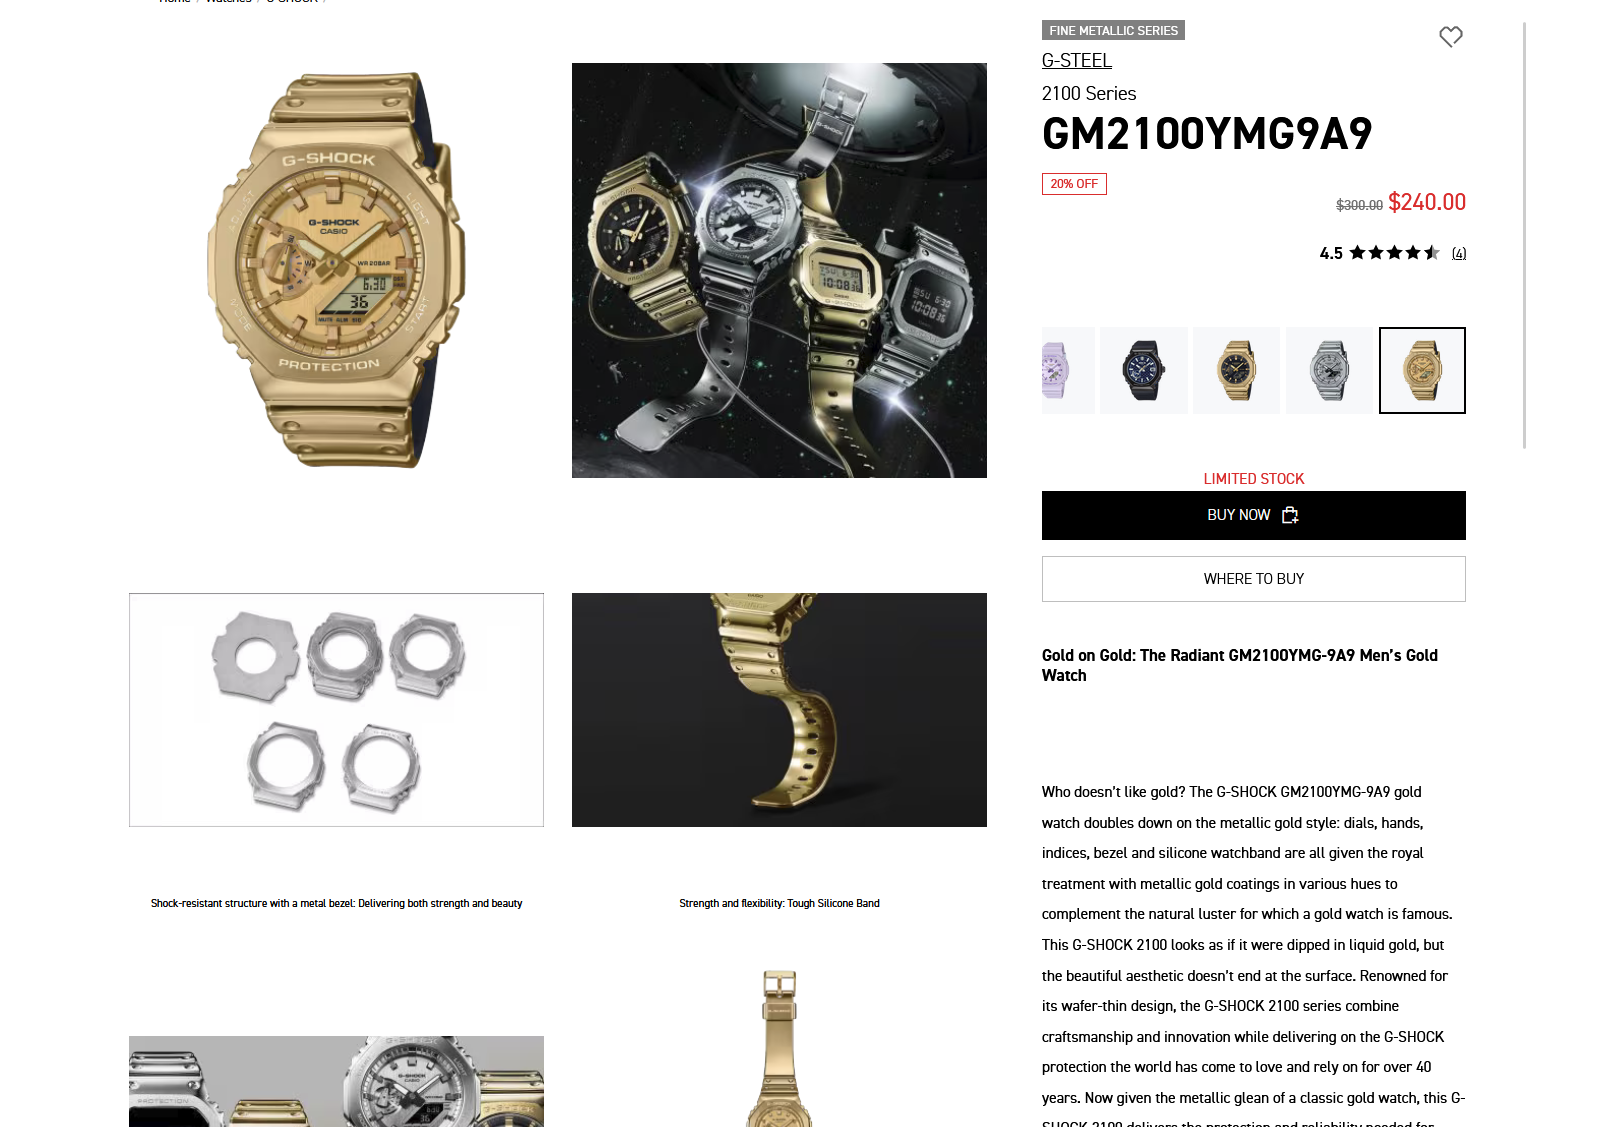
Task: Click the FINE METALLIC SERIES badge
Action: (x=1113, y=30)
